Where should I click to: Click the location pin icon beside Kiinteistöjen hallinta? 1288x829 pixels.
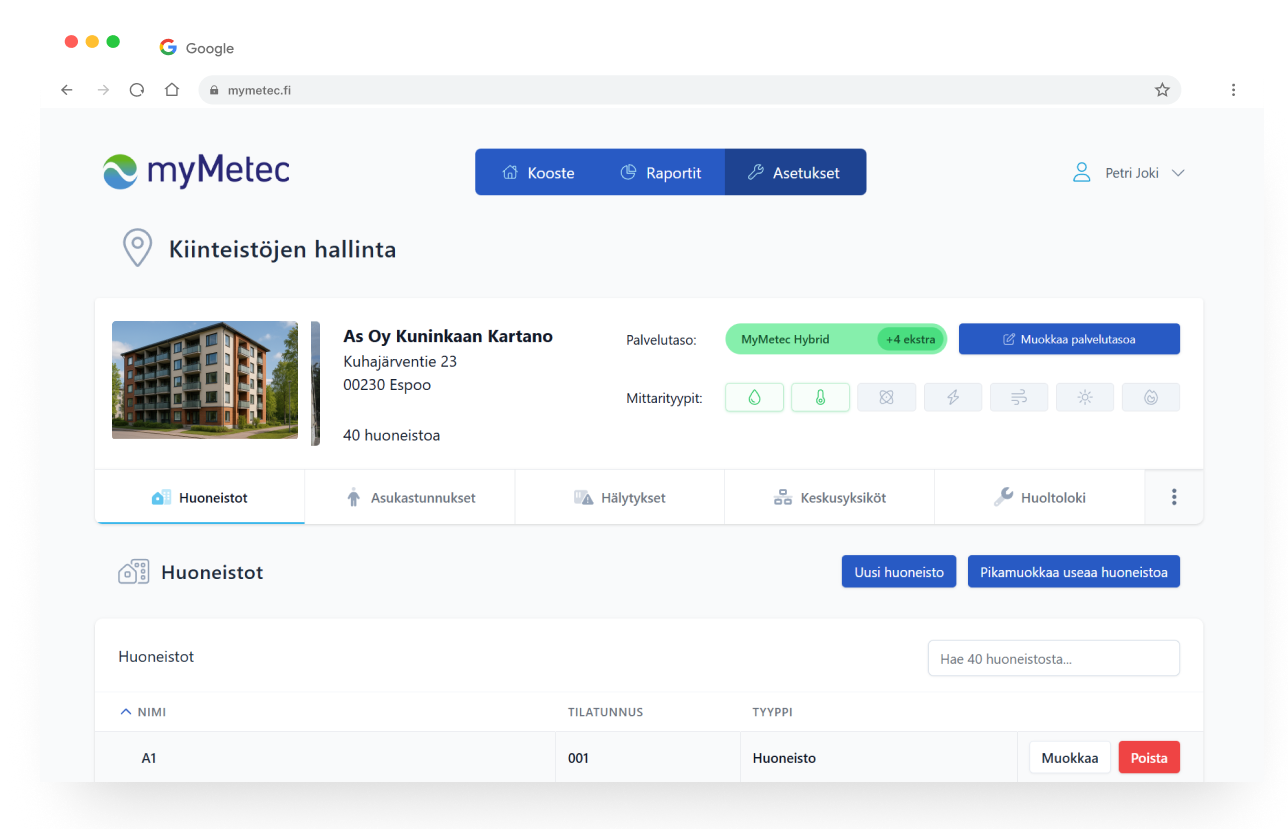137,248
